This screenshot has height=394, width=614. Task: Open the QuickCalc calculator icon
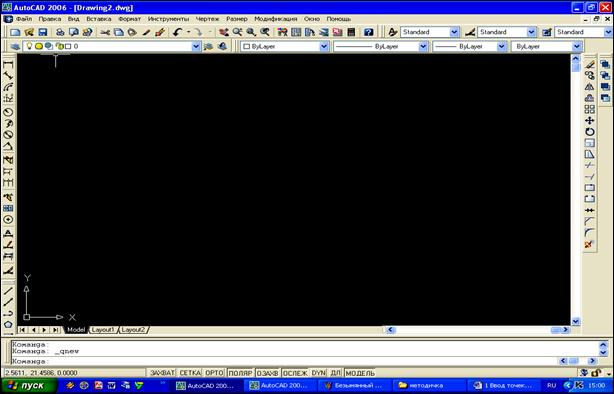tap(351, 32)
